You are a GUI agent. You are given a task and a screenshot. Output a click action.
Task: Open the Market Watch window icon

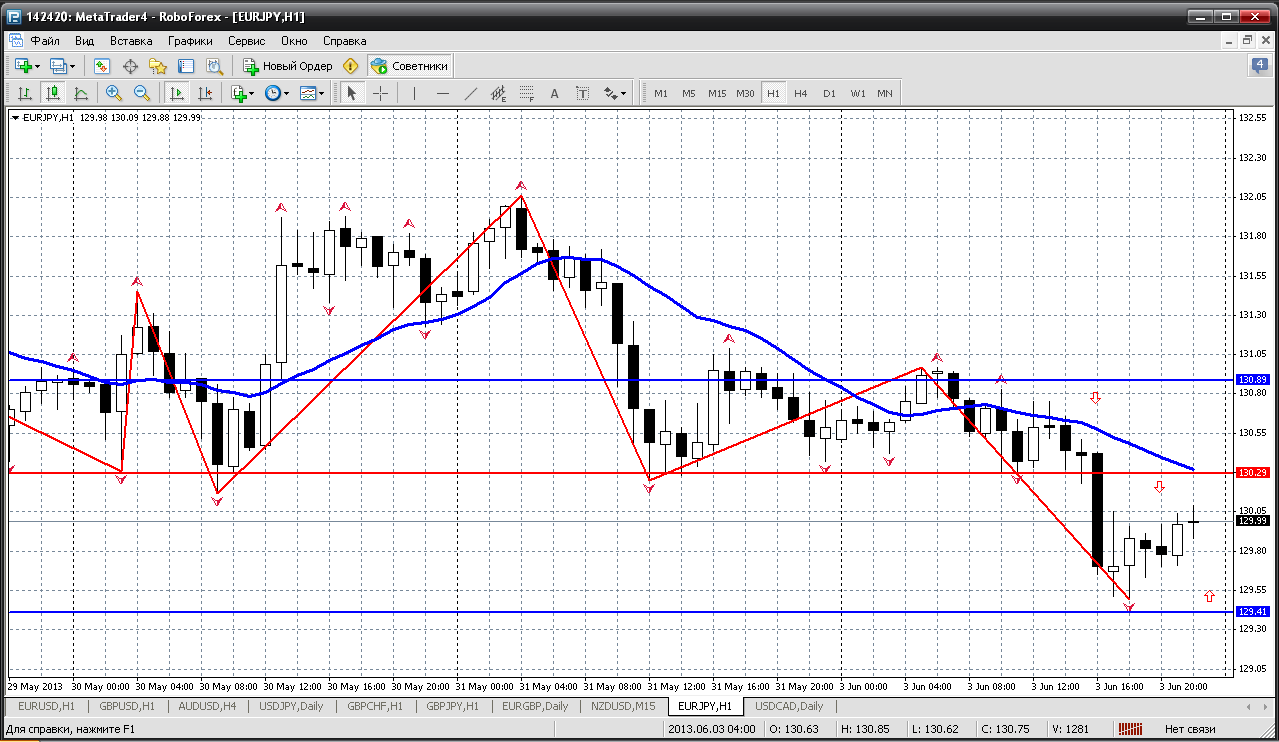(x=102, y=66)
